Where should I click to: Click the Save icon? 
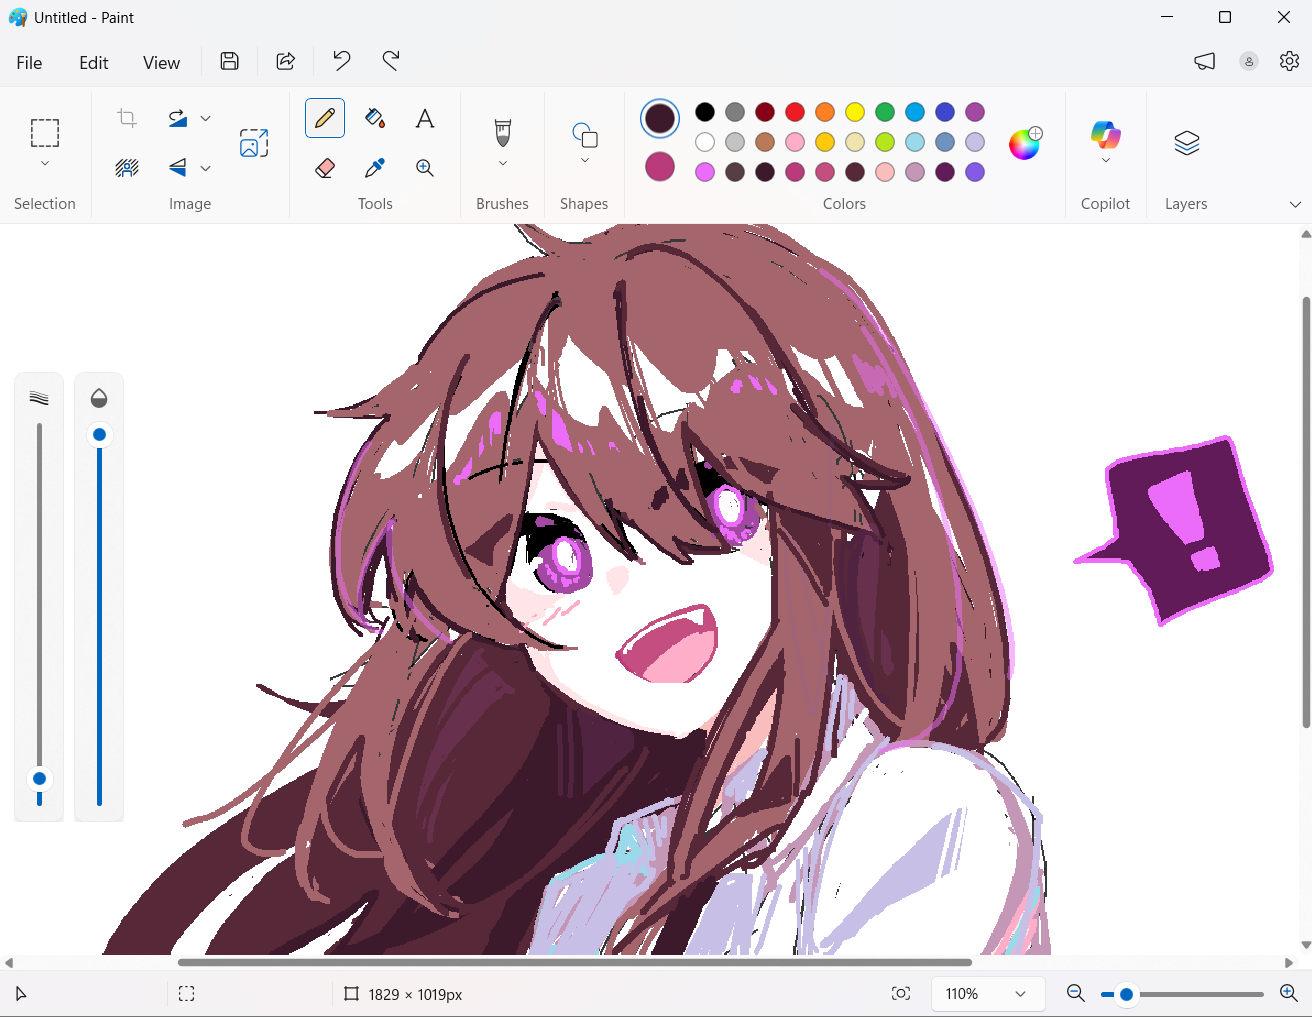[x=230, y=62]
